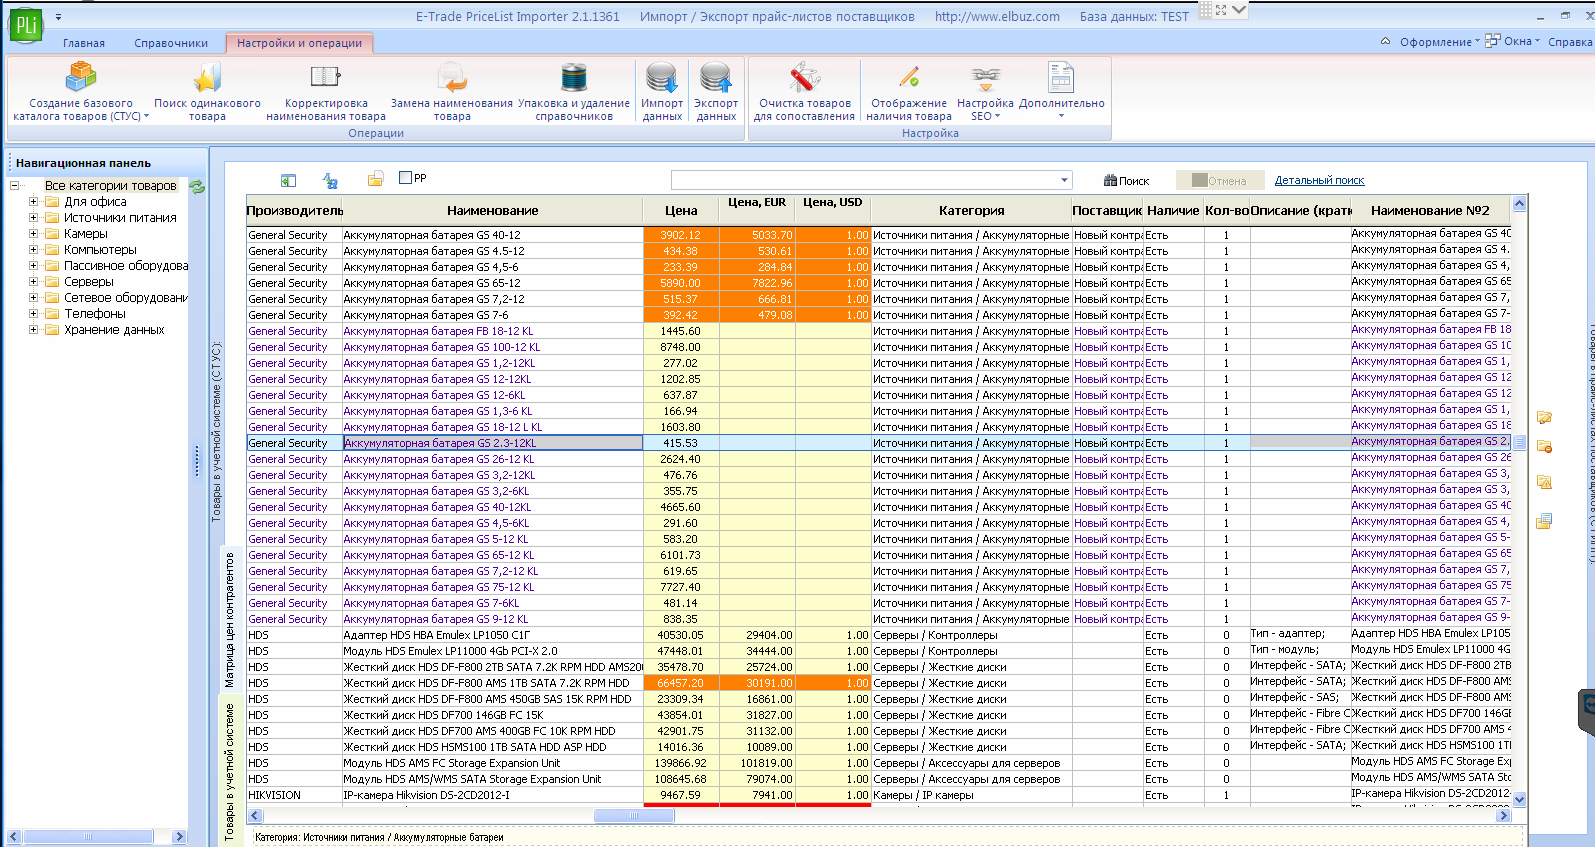Sort by the 'Наименование' column header

(493, 211)
